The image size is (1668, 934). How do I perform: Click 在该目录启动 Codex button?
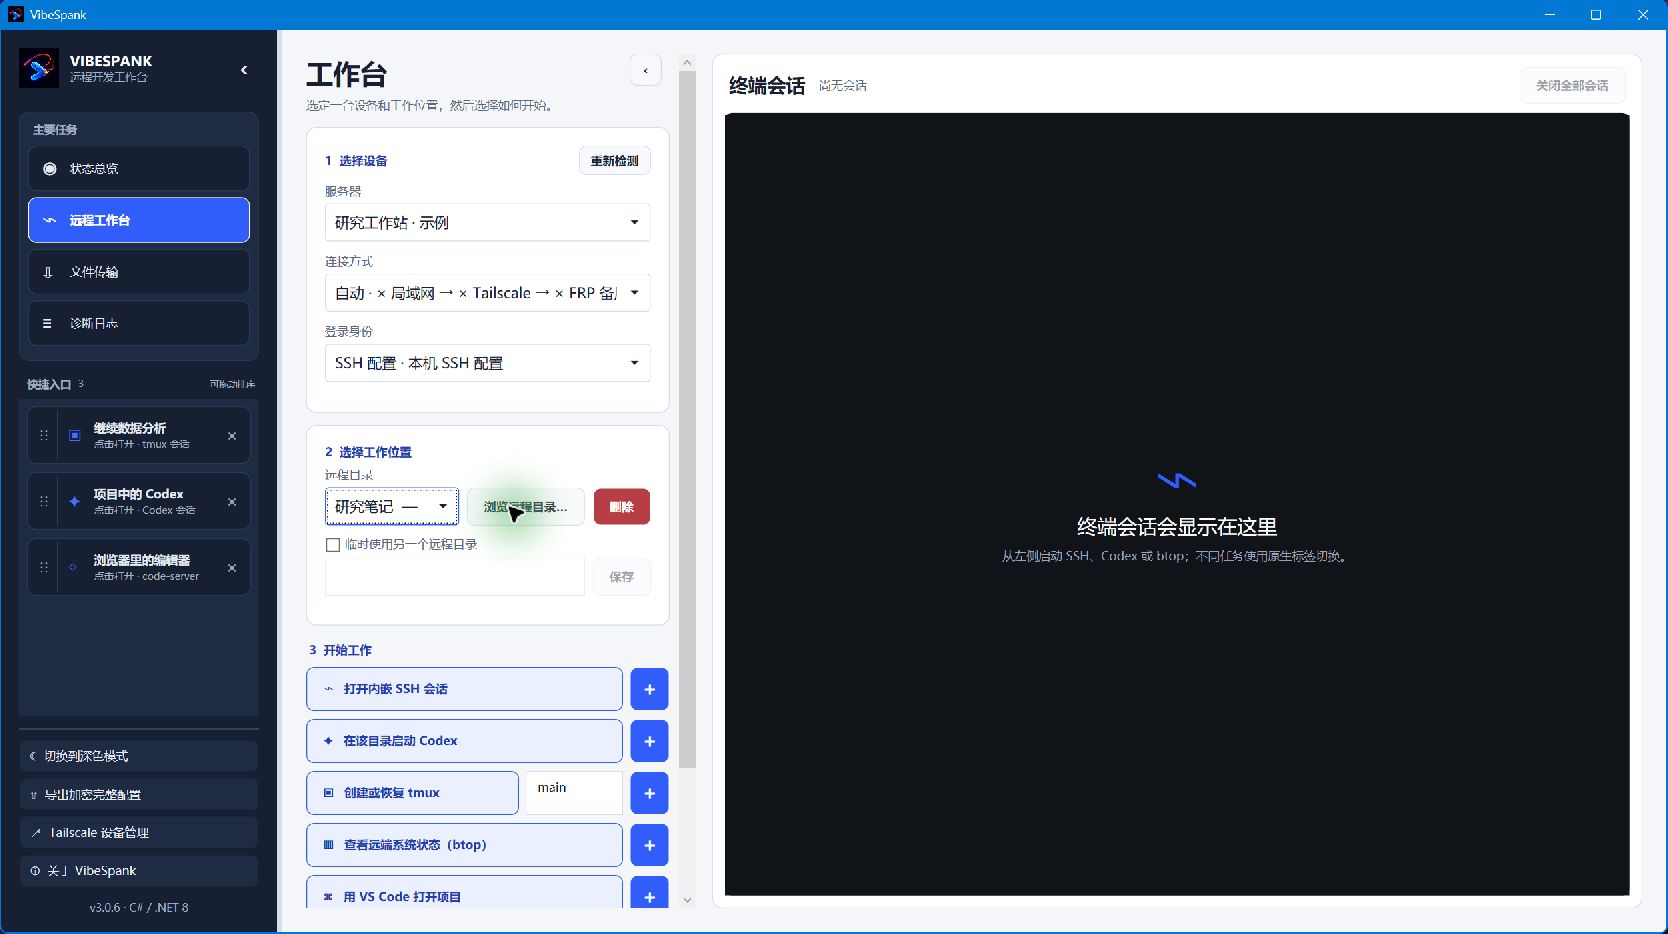point(464,741)
